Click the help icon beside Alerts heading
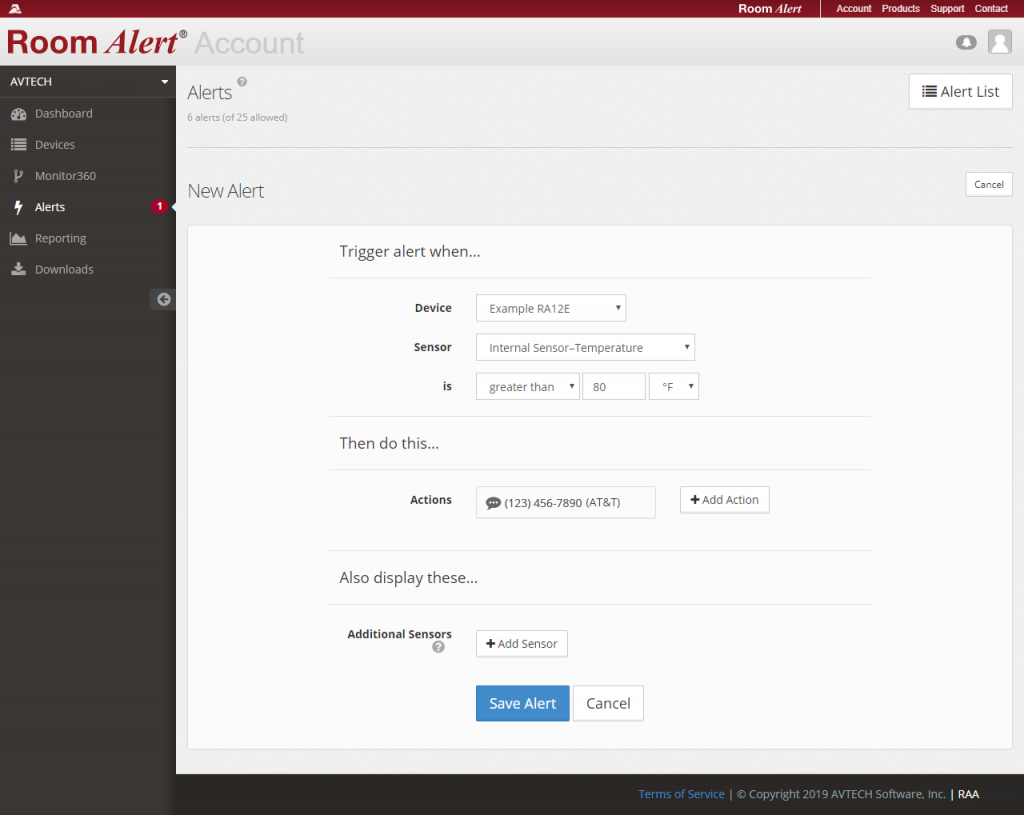 pos(242,82)
